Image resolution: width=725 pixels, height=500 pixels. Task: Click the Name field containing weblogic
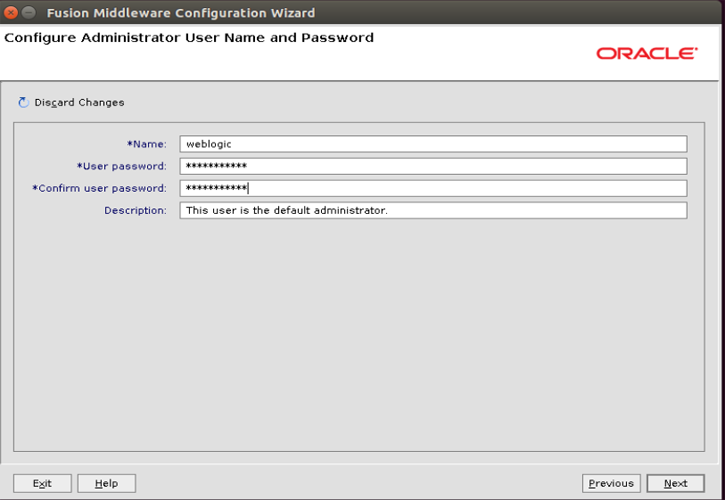[433, 144]
